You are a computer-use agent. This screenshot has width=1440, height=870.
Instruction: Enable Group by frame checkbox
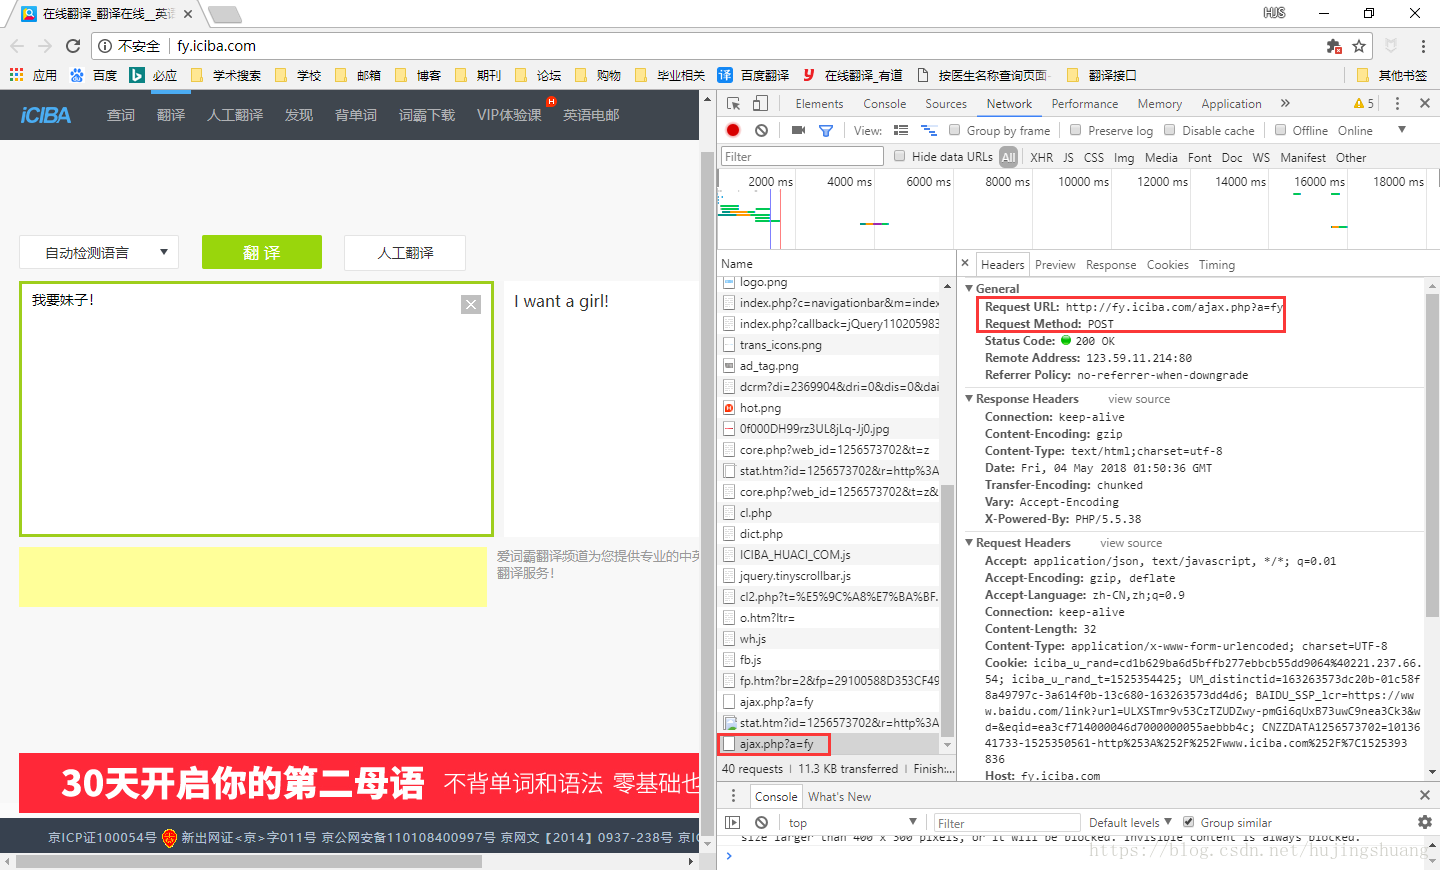[955, 130]
